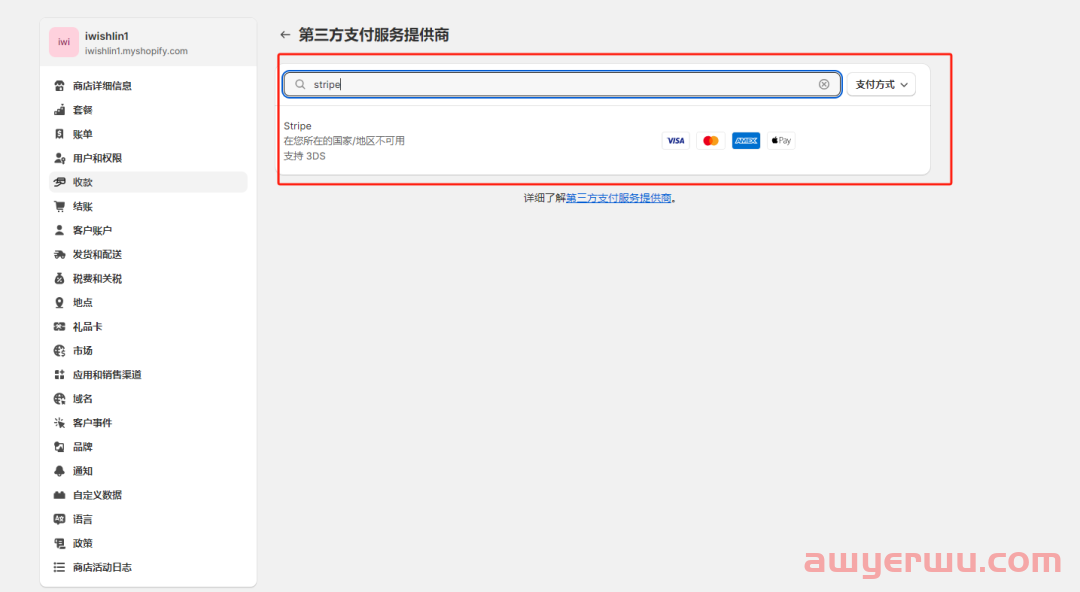Click the Visa card icon
This screenshot has width=1080, height=592.
point(676,141)
